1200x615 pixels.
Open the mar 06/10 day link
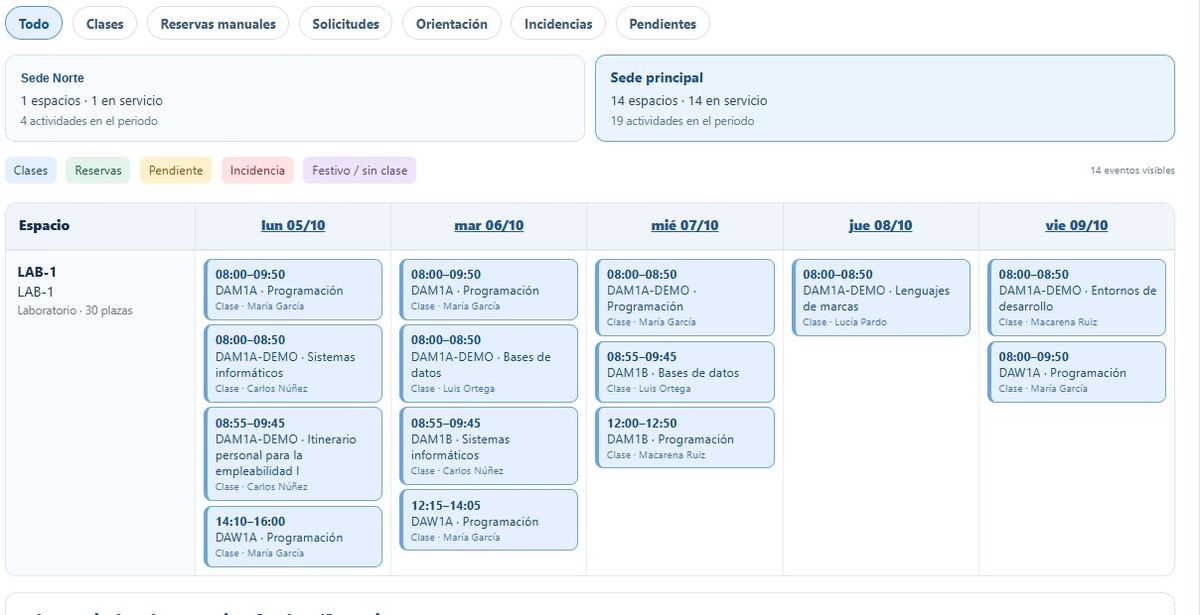point(489,226)
